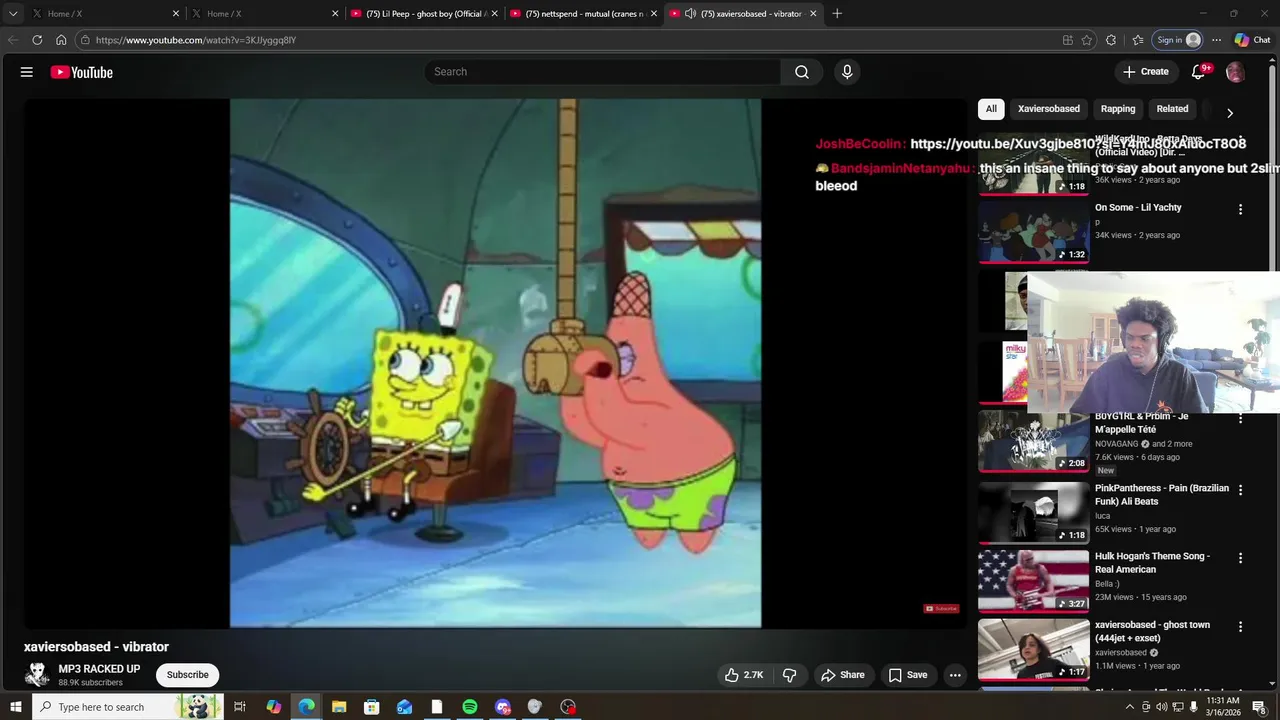The width and height of the screenshot is (1280, 720).
Task: Open File Explorer from the taskbar
Action: (x=339, y=707)
